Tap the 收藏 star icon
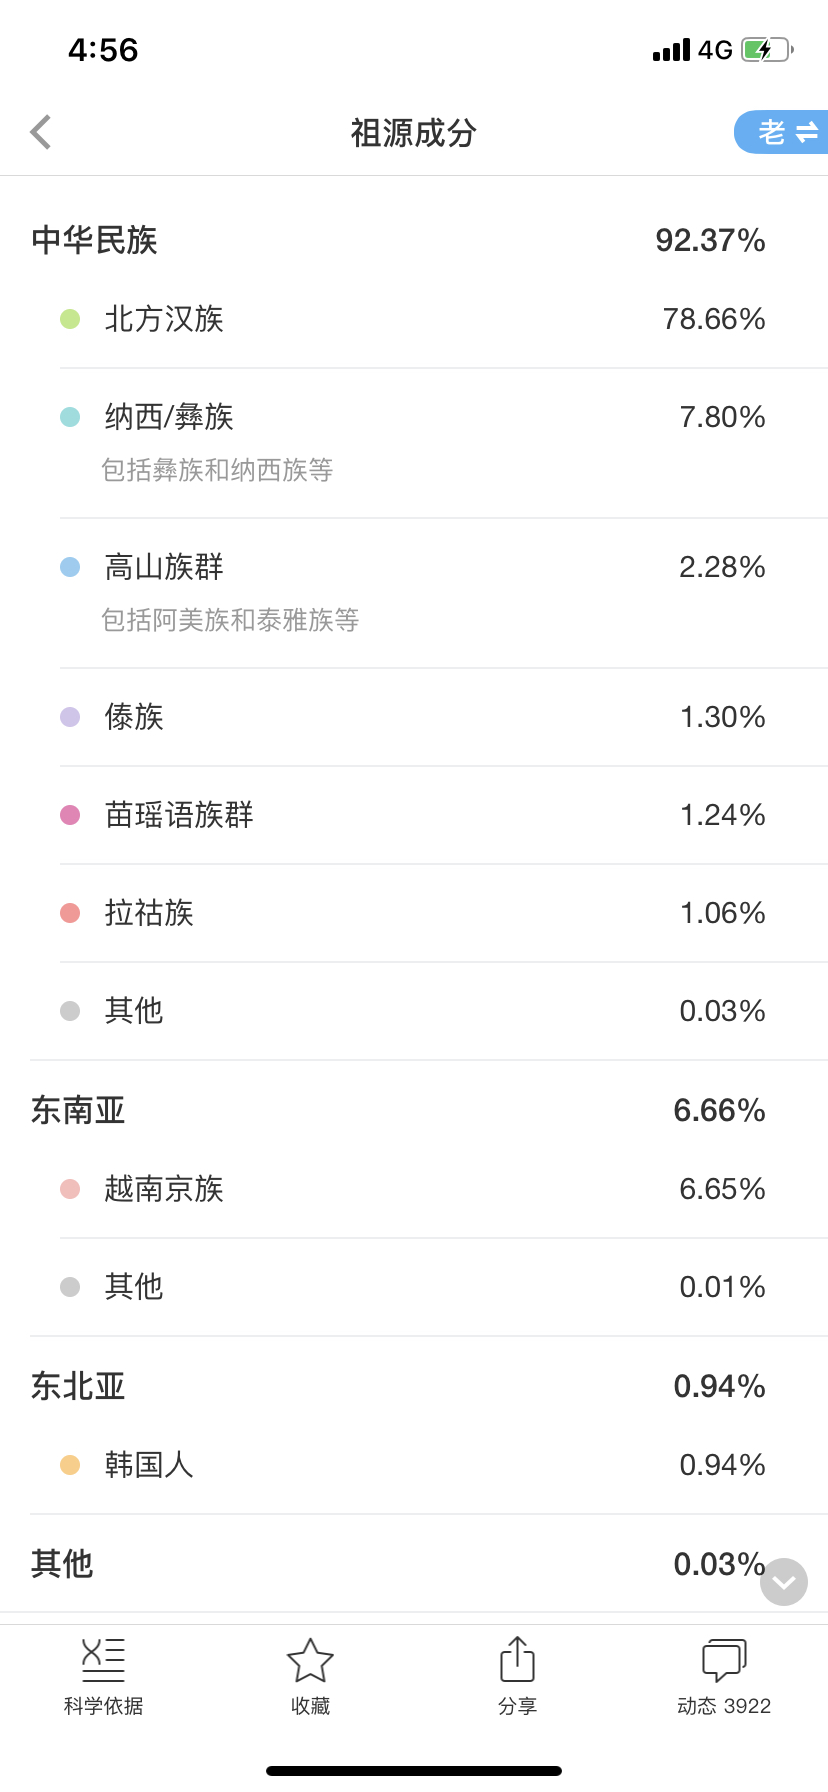The width and height of the screenshot is (828, 1792). [310, 1660]
